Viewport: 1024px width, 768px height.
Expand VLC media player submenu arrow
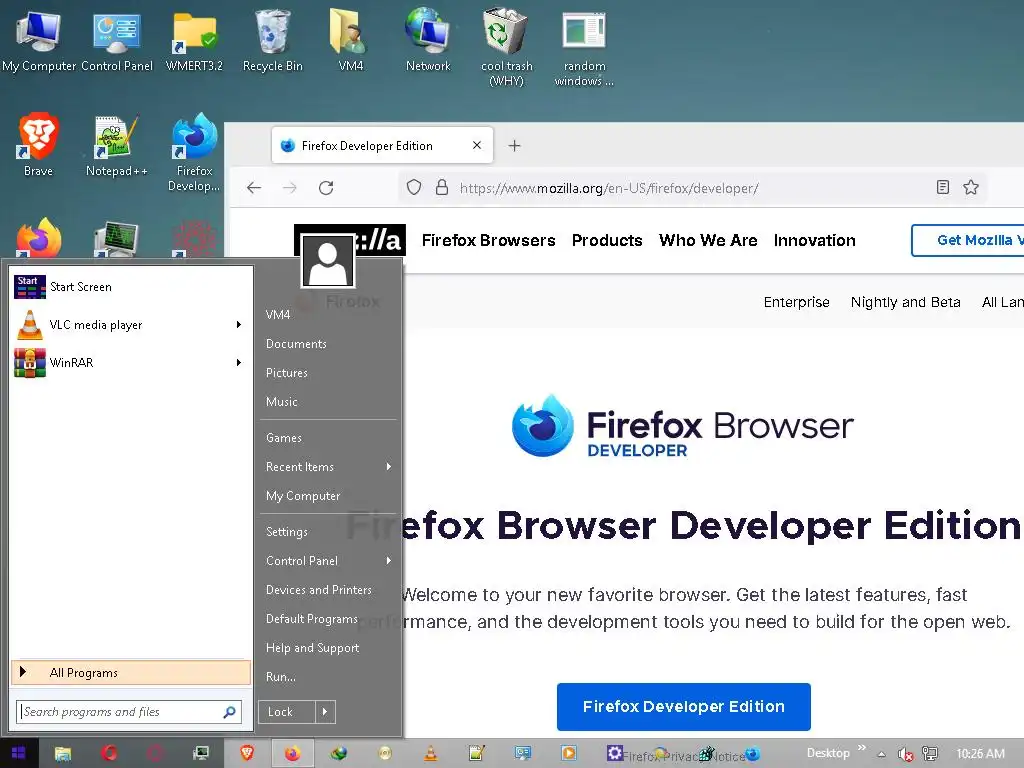(239, 325)
